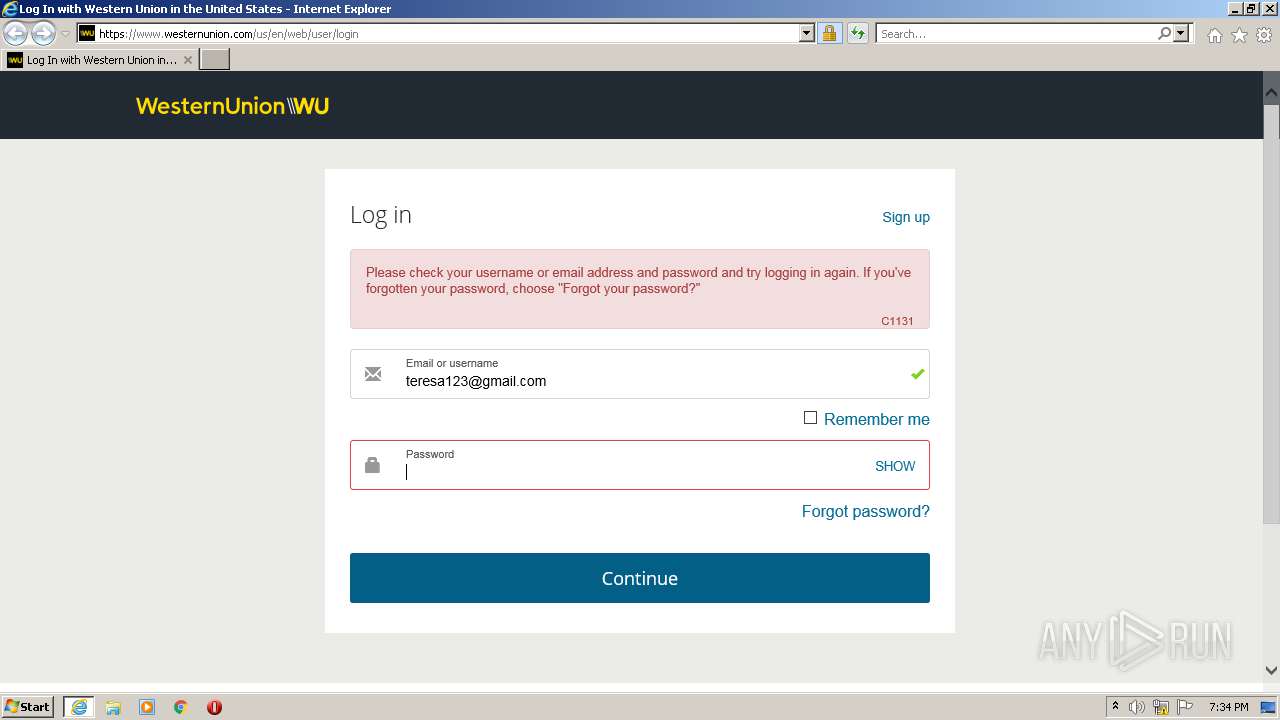Click the action center flag tray icon
Screen dimensions: 1280x720
1185,707
